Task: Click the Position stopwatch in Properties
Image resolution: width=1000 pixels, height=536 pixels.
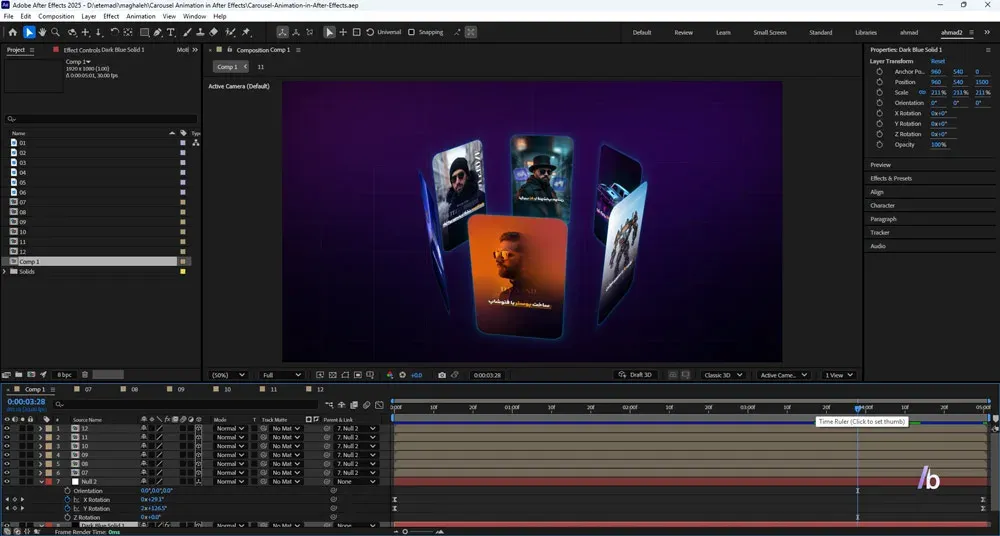Action: (x=879, y=82)
